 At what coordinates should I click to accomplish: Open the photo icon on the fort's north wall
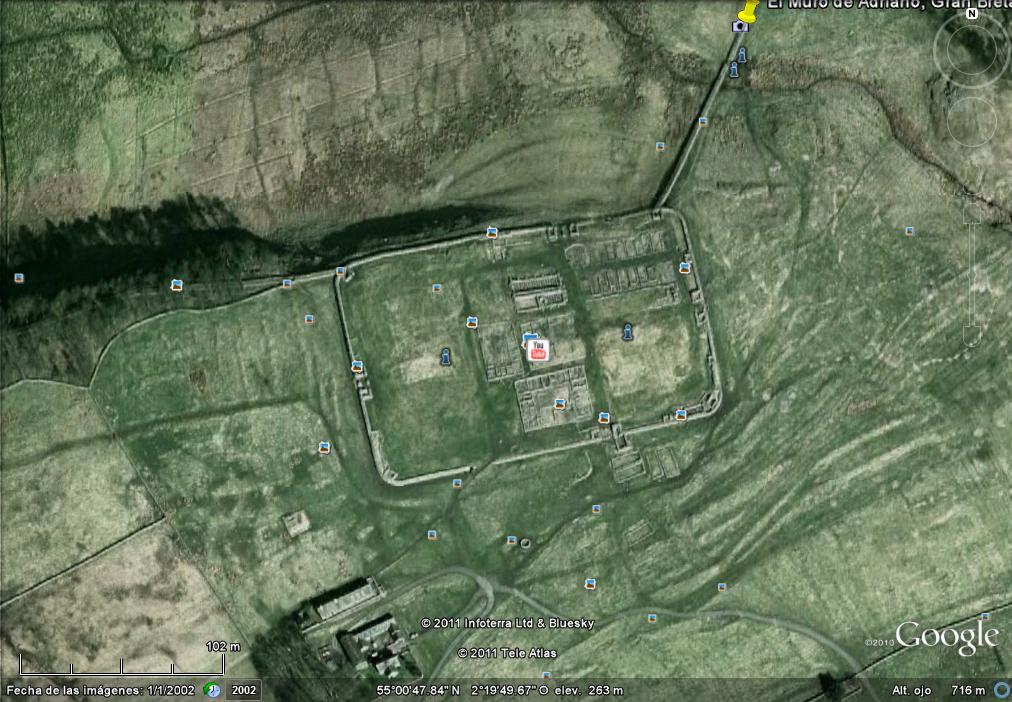point(492,233)
